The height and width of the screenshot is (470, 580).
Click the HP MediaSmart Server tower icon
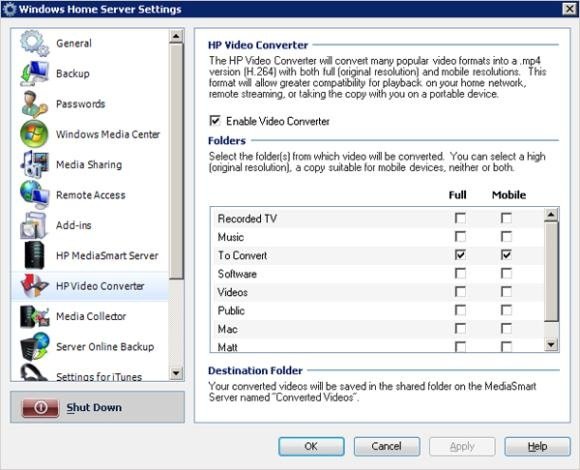[34, 255]
